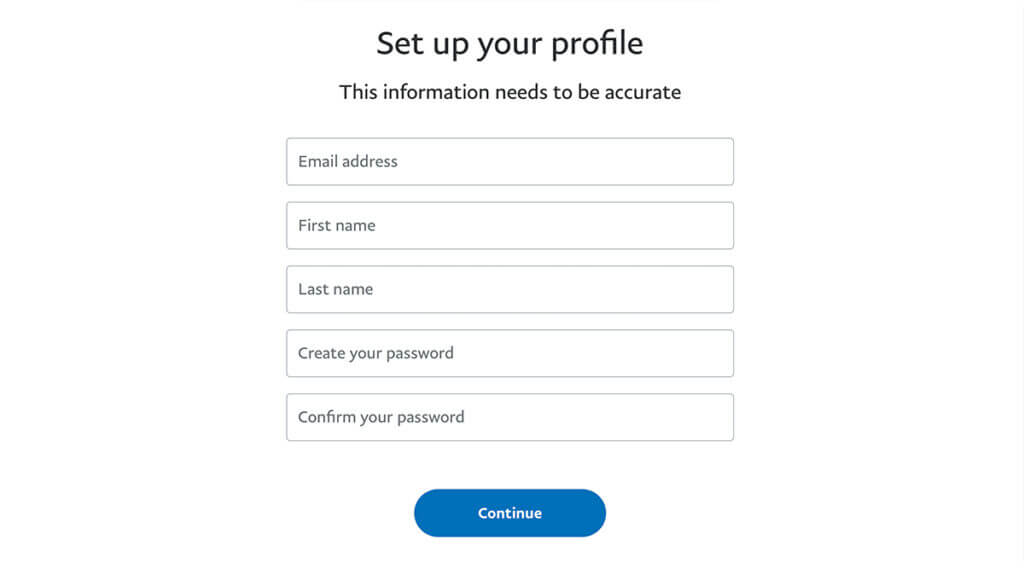Submit the form with the Continue button
Viewport: 1024px width, 568px height.
click(x=509, y=513)
